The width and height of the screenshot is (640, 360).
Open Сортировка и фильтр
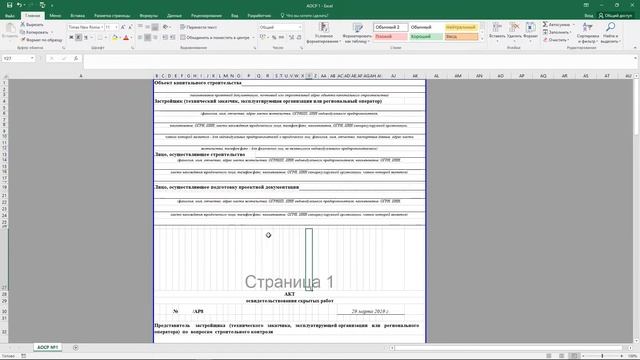click(588, 33)
